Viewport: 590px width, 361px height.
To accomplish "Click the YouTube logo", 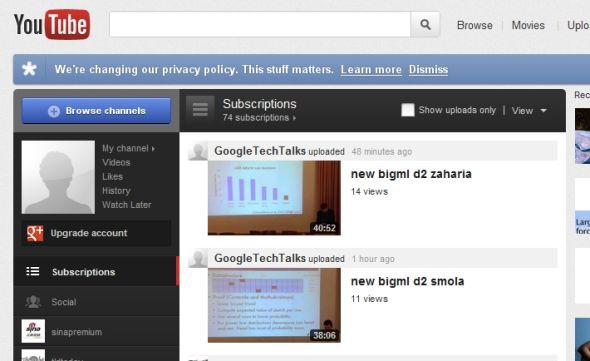I will click(x=52, y=24).
